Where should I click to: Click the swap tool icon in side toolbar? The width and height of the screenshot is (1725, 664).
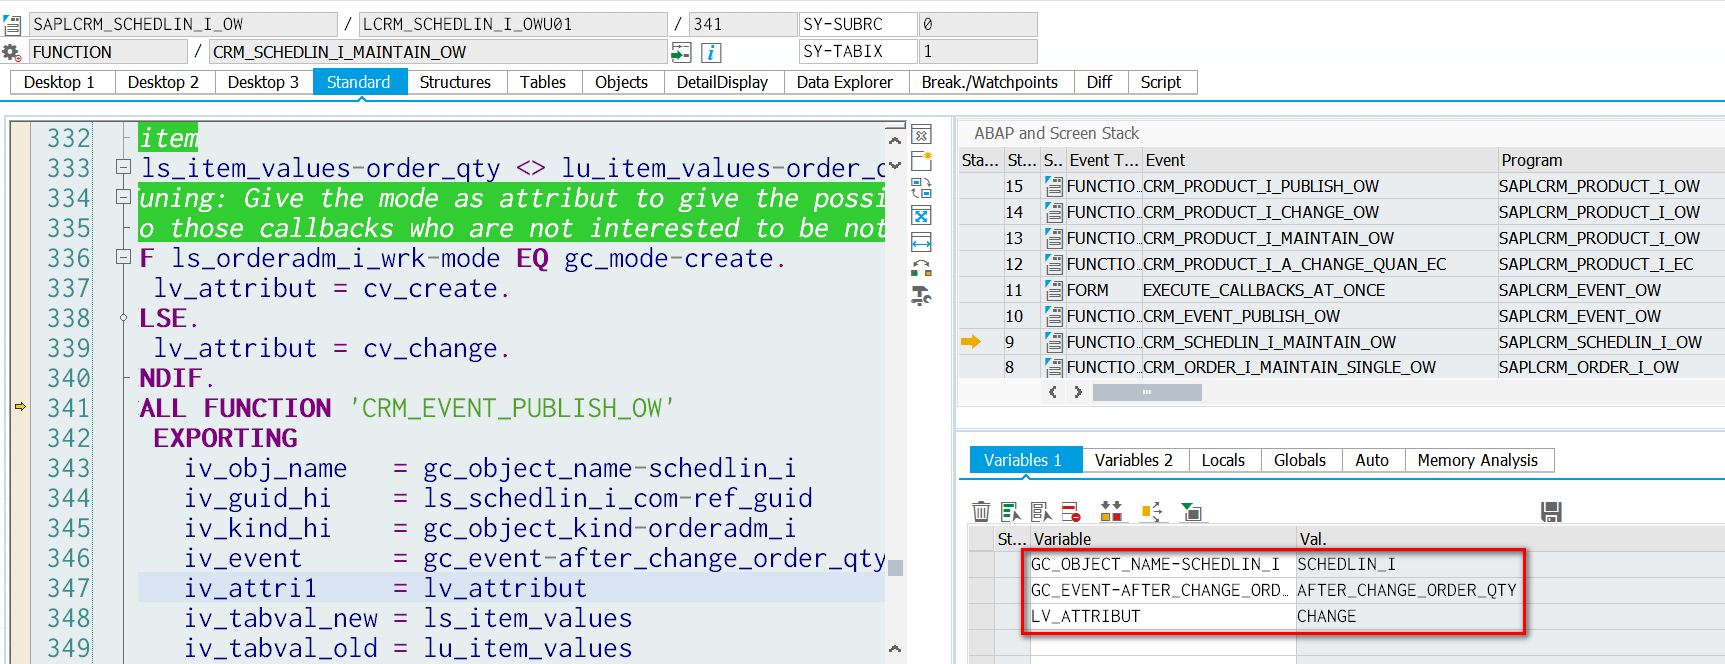click(921, 188)
